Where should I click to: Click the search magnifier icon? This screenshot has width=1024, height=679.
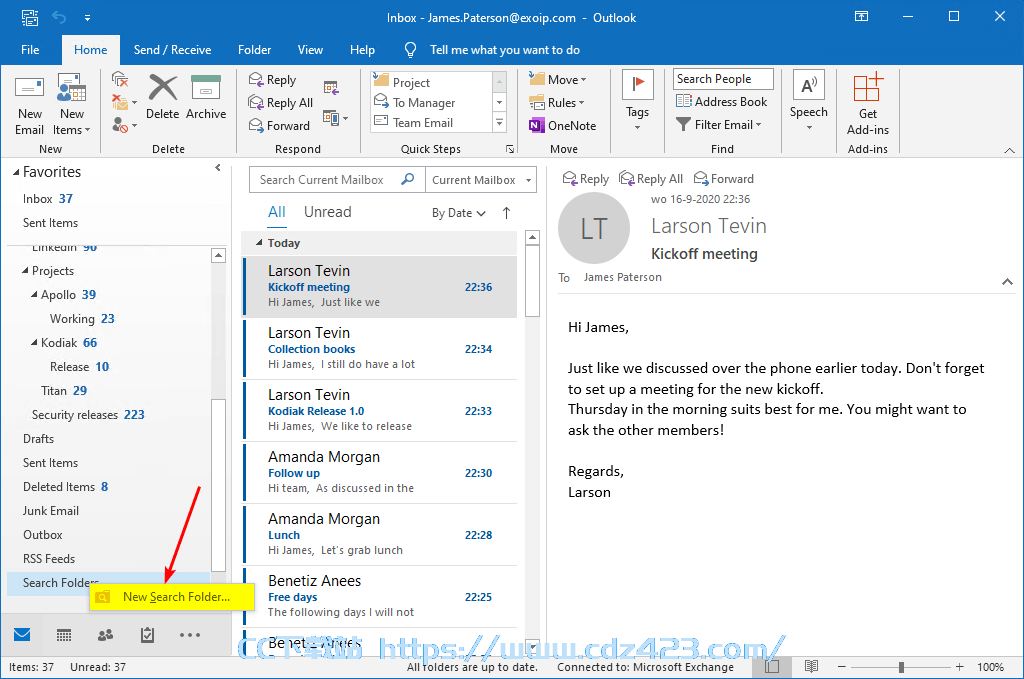[x=408, y=179]
